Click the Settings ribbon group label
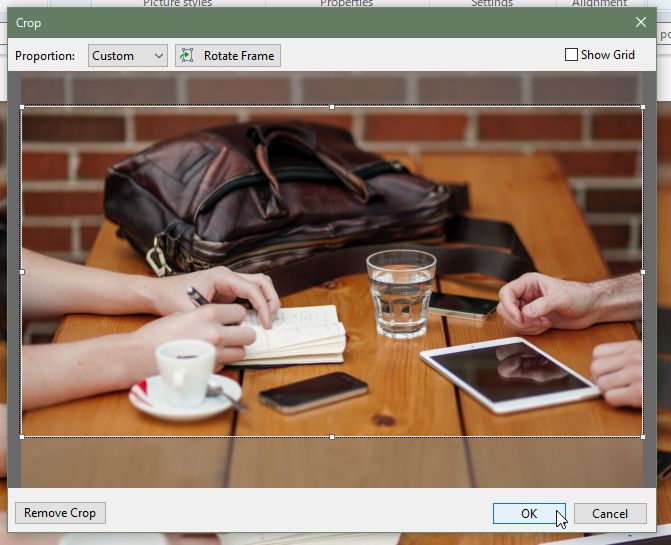 pos(492,4)
